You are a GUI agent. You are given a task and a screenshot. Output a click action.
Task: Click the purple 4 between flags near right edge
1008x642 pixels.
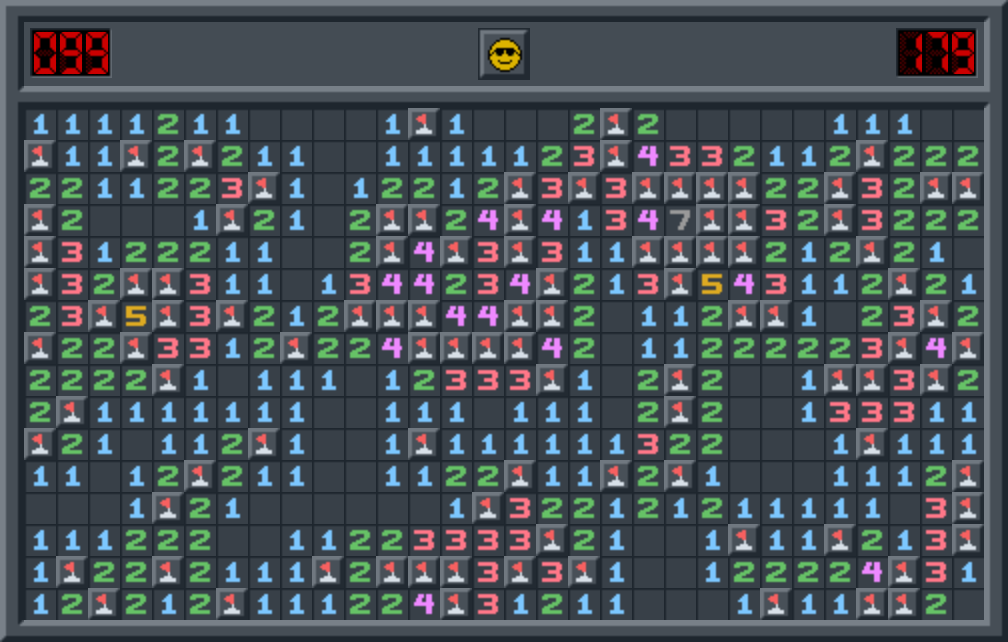coord(936,348)
